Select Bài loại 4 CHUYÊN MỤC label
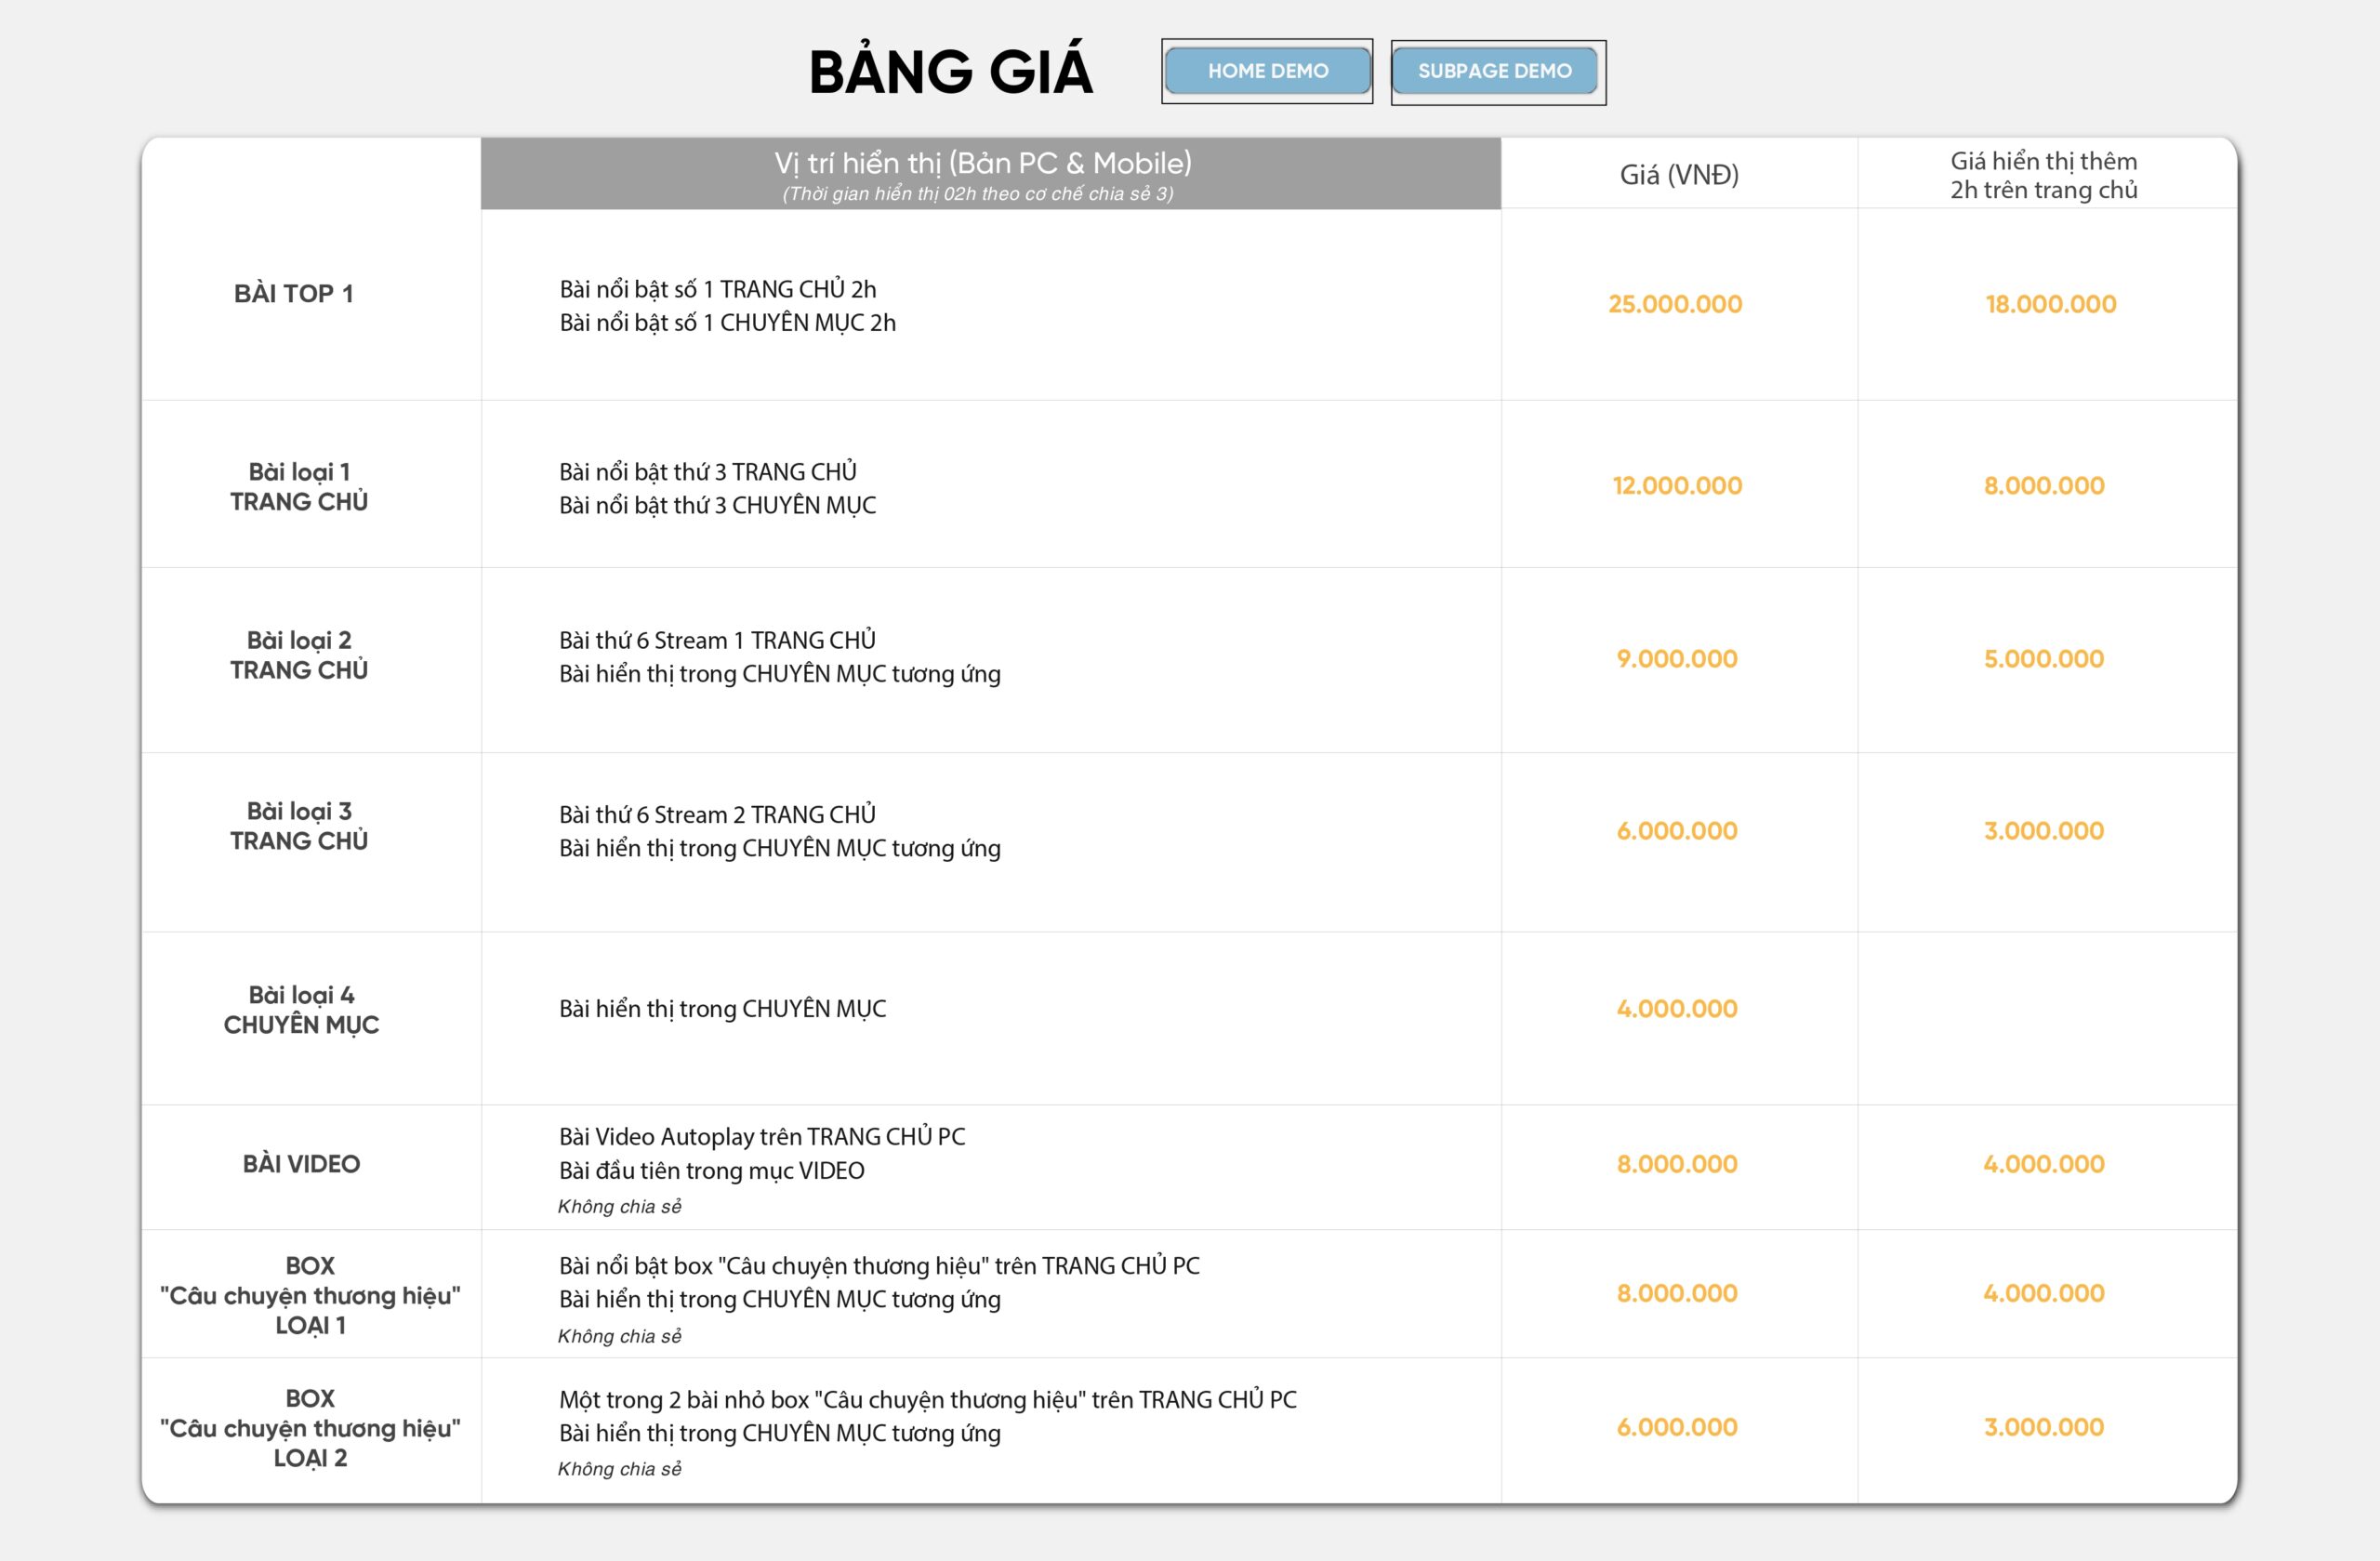Screen dimensions: 2380x1561 tap(301, 1010)
